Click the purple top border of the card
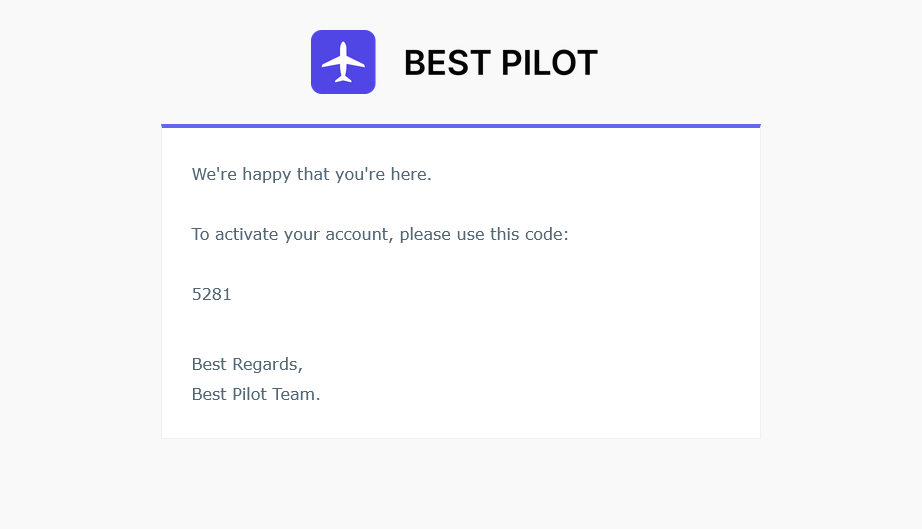922x529 pixels. point(461,126)
